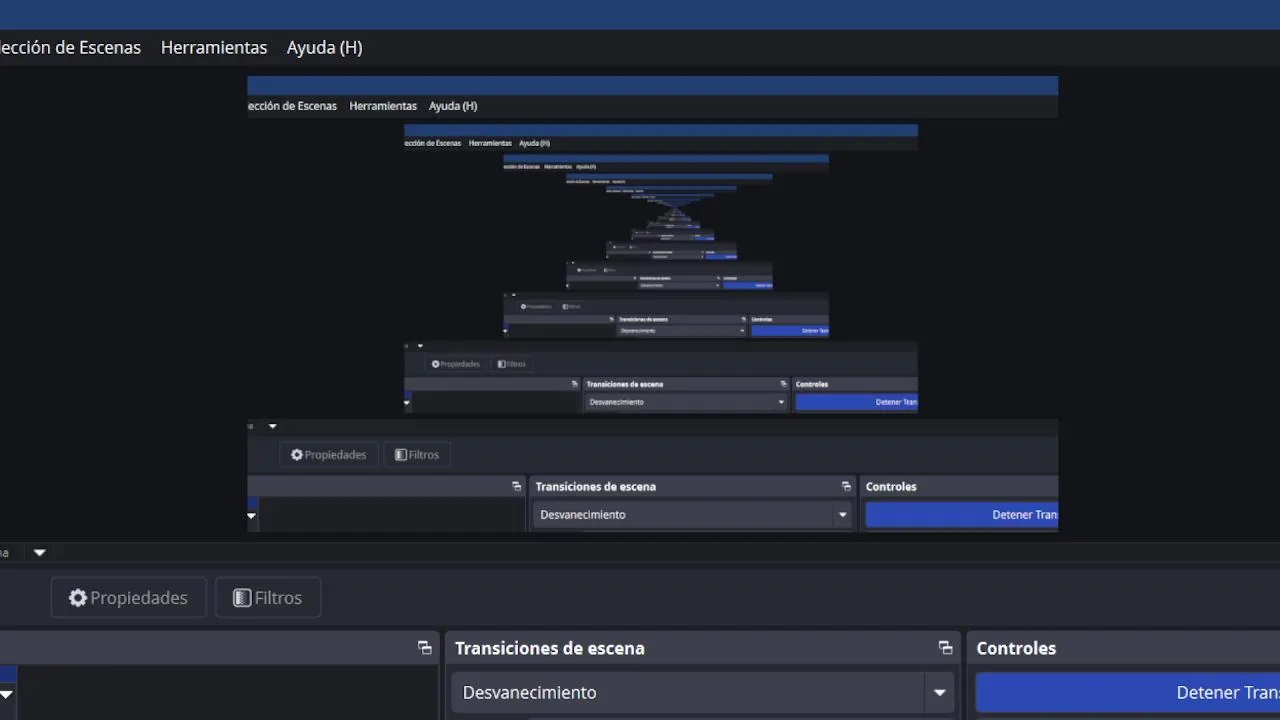
Task: Open the Ayuda (H) menu
Action: (324, 47)
